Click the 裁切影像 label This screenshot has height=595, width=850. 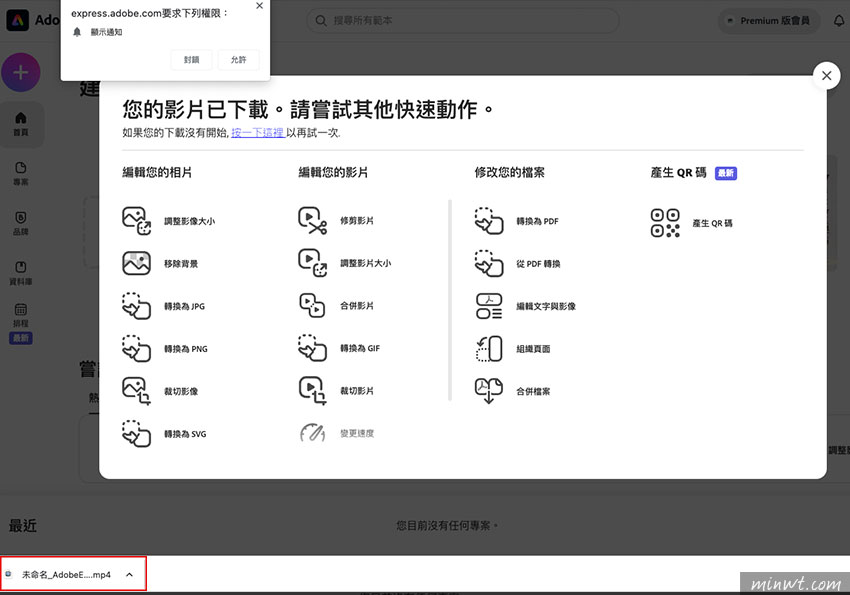click(181, 391)
